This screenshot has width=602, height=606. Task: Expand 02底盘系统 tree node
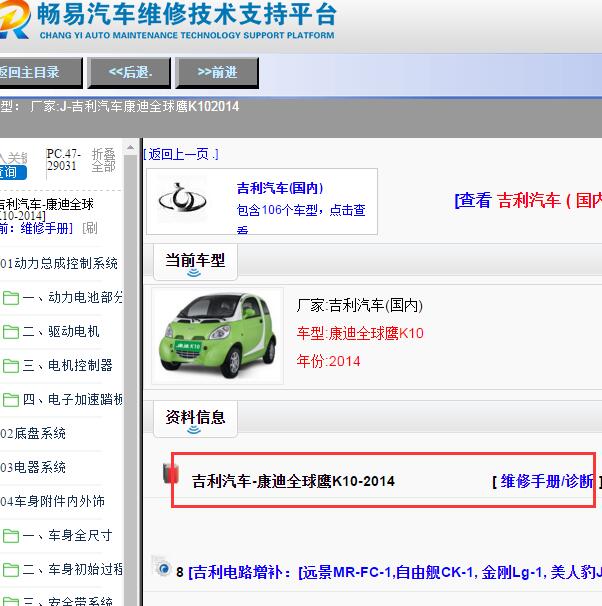pos(33,433)
